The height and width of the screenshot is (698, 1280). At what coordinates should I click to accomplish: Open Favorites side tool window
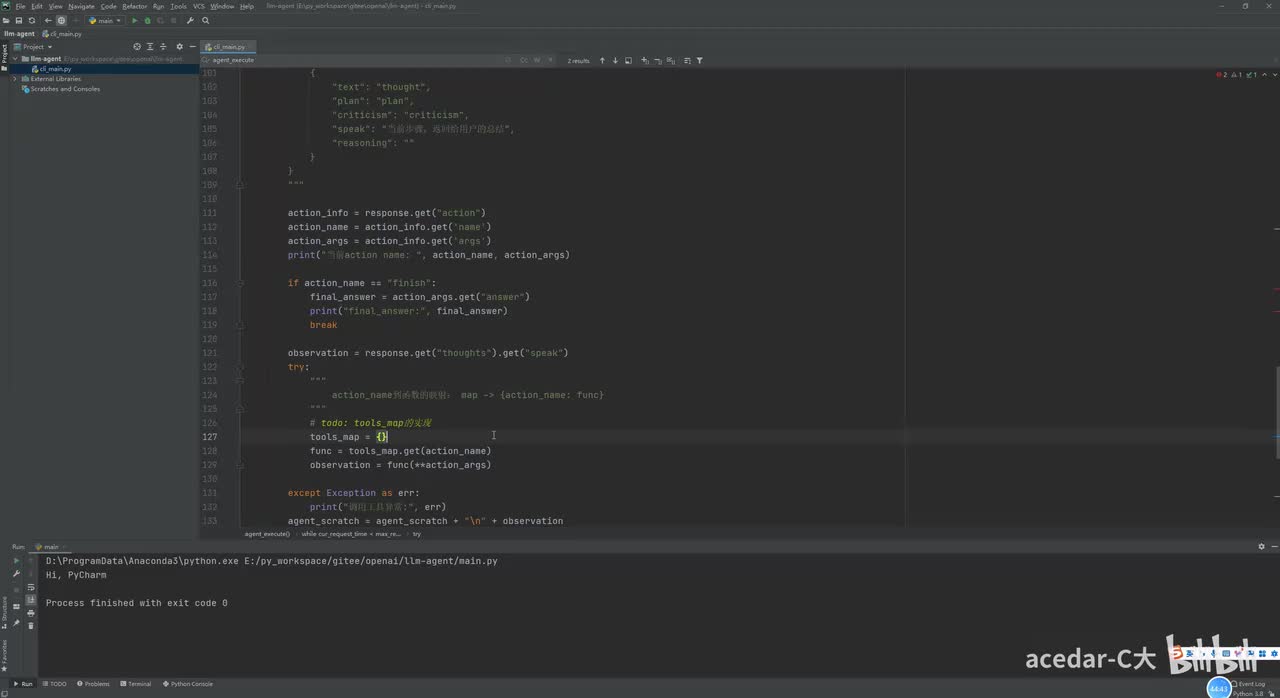coord(4,655)
